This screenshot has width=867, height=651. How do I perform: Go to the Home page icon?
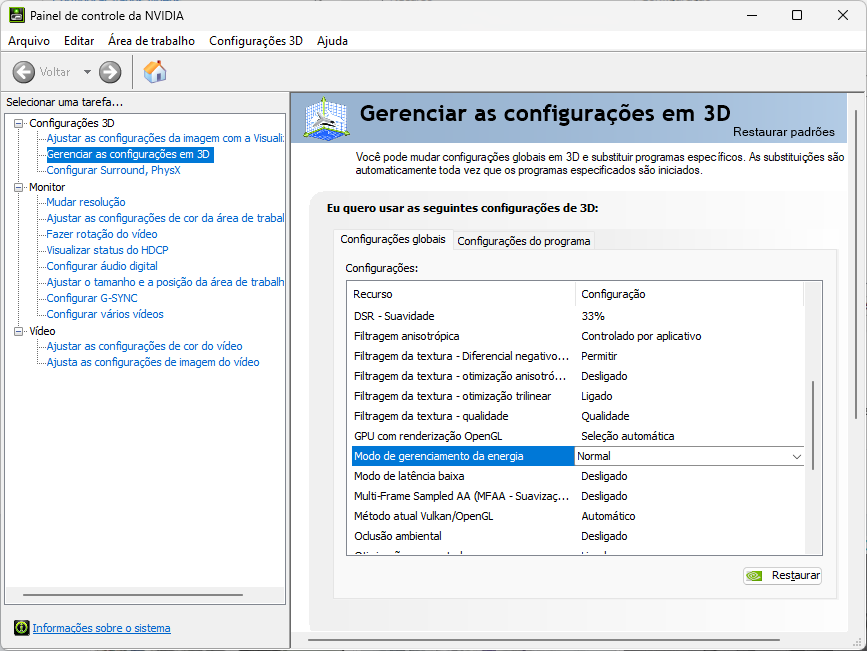point(155,71)
